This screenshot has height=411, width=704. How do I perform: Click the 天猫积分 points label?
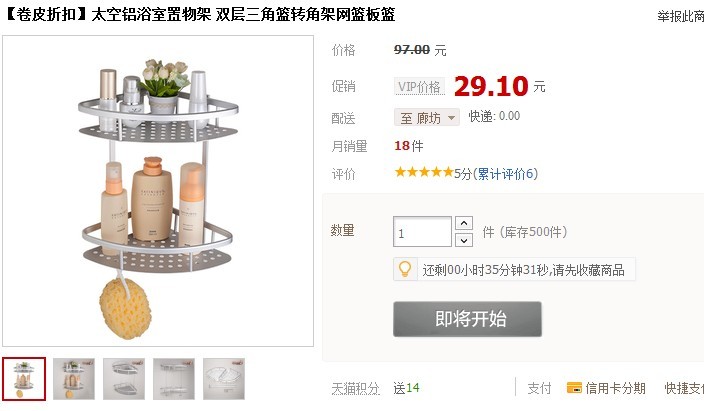pyautogui.click(x=356, y=389)
